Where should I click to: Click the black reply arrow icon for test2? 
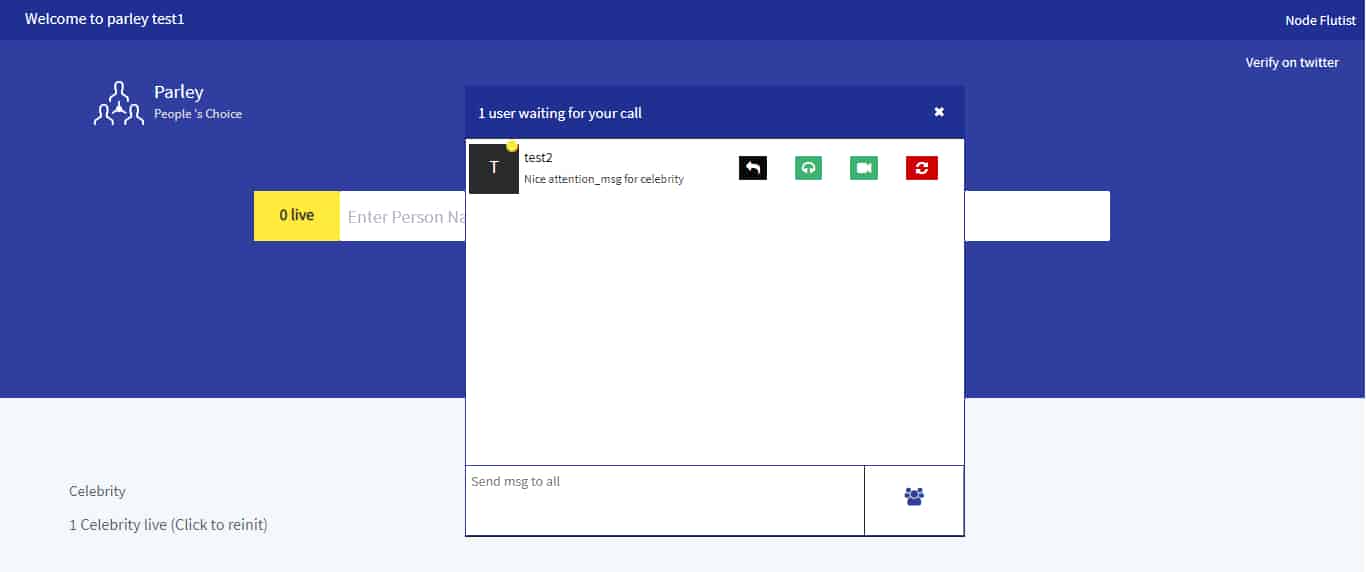753,168
